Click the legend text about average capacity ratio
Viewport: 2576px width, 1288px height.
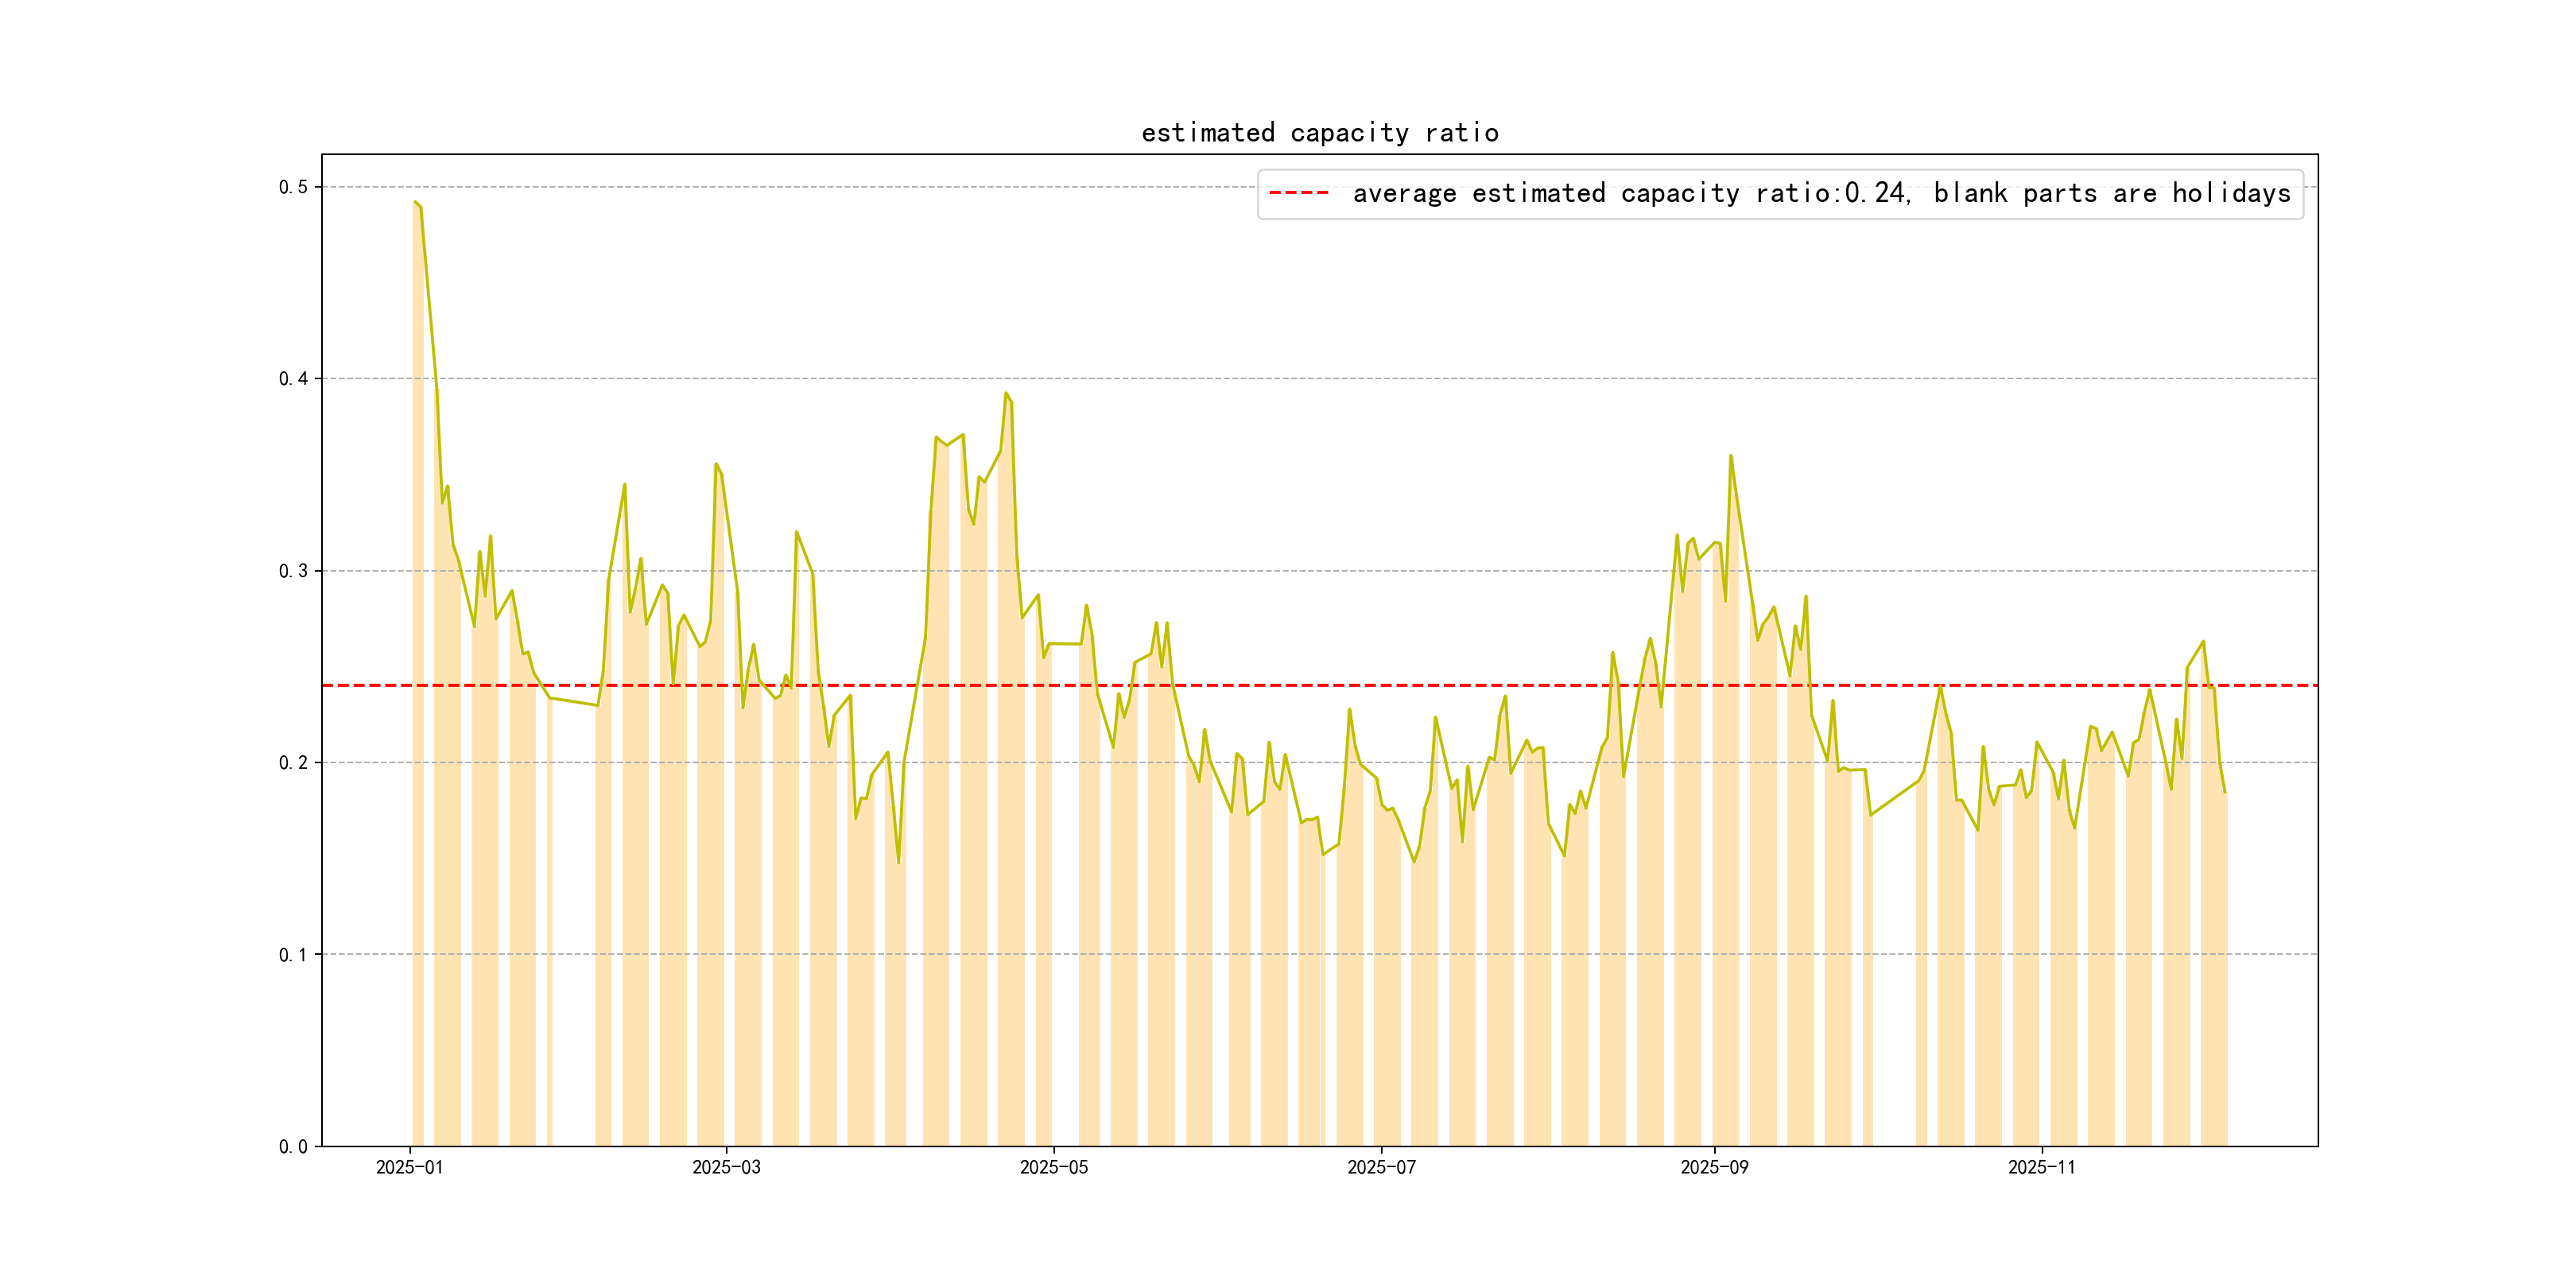[x=1820, y=193]
